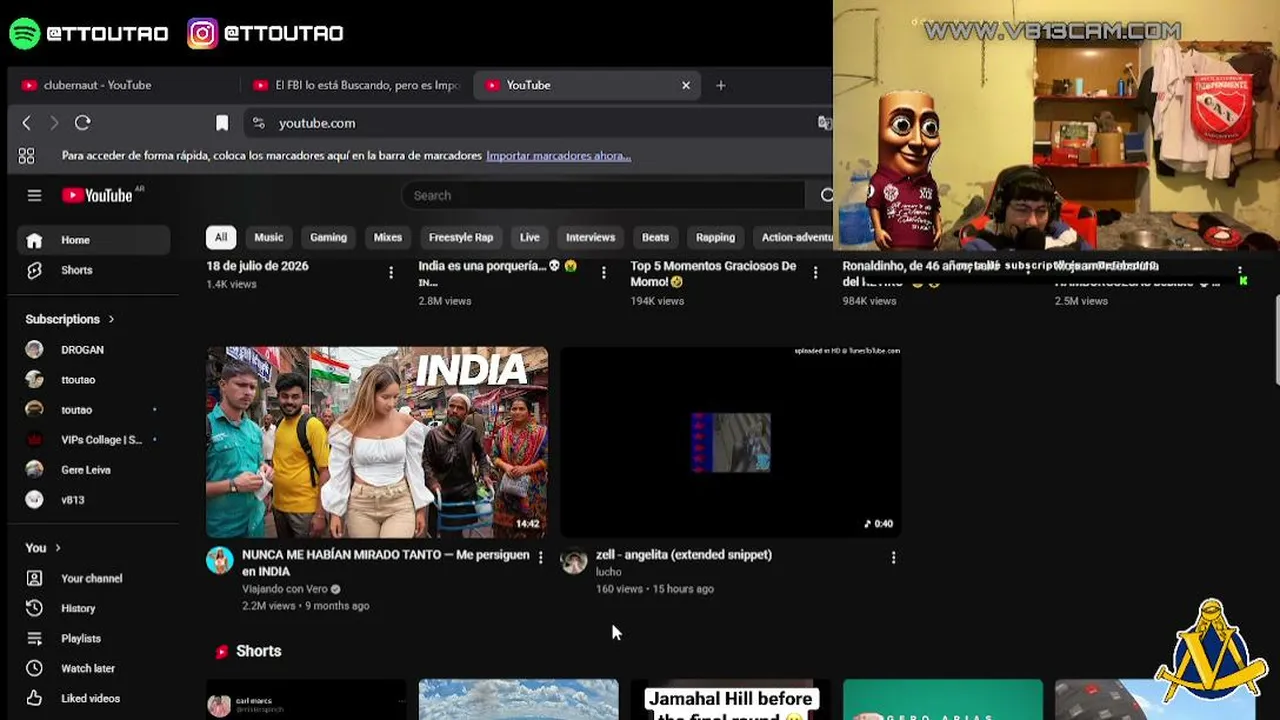1280x720 pixels.
Task: Click the YouTube logo in the page header
Action: [98, 196]
